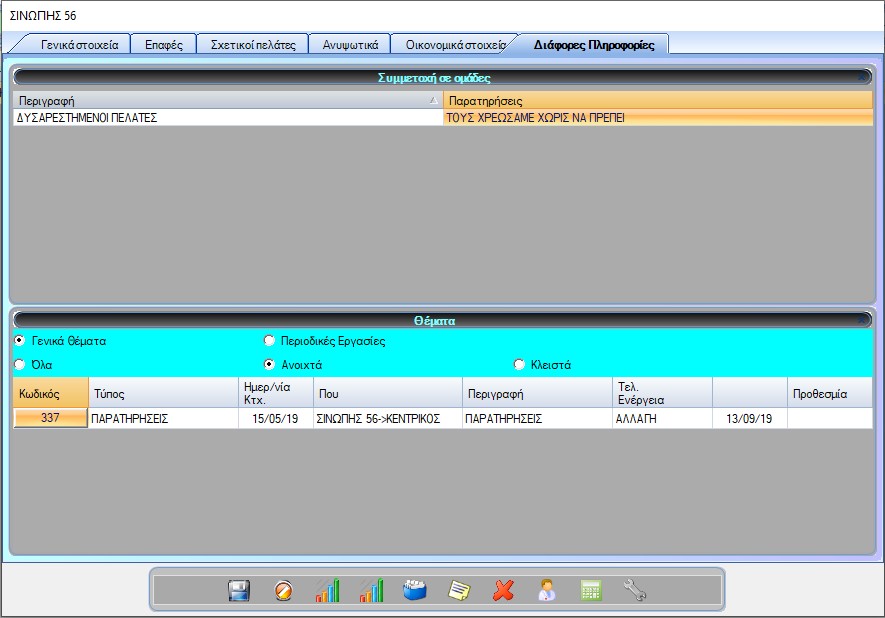The height and width of the screenshot is (618, 885).
Task: Switch to the Επαφές tab
Action: click(x=163, y=45)
